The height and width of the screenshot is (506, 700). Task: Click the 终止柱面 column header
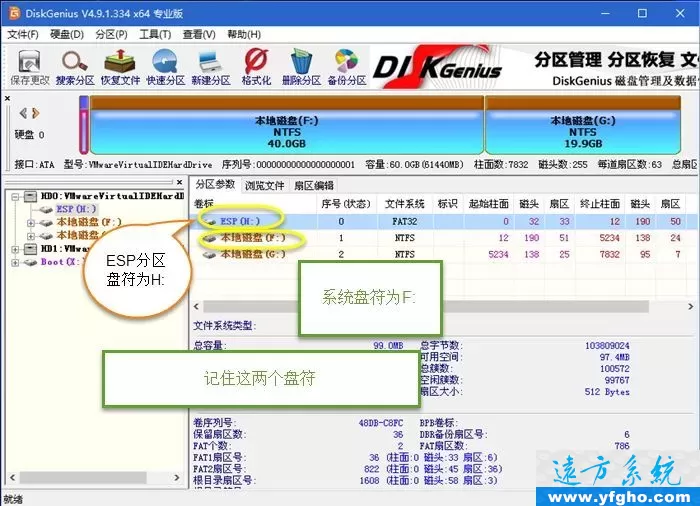(x=600, y=204)
